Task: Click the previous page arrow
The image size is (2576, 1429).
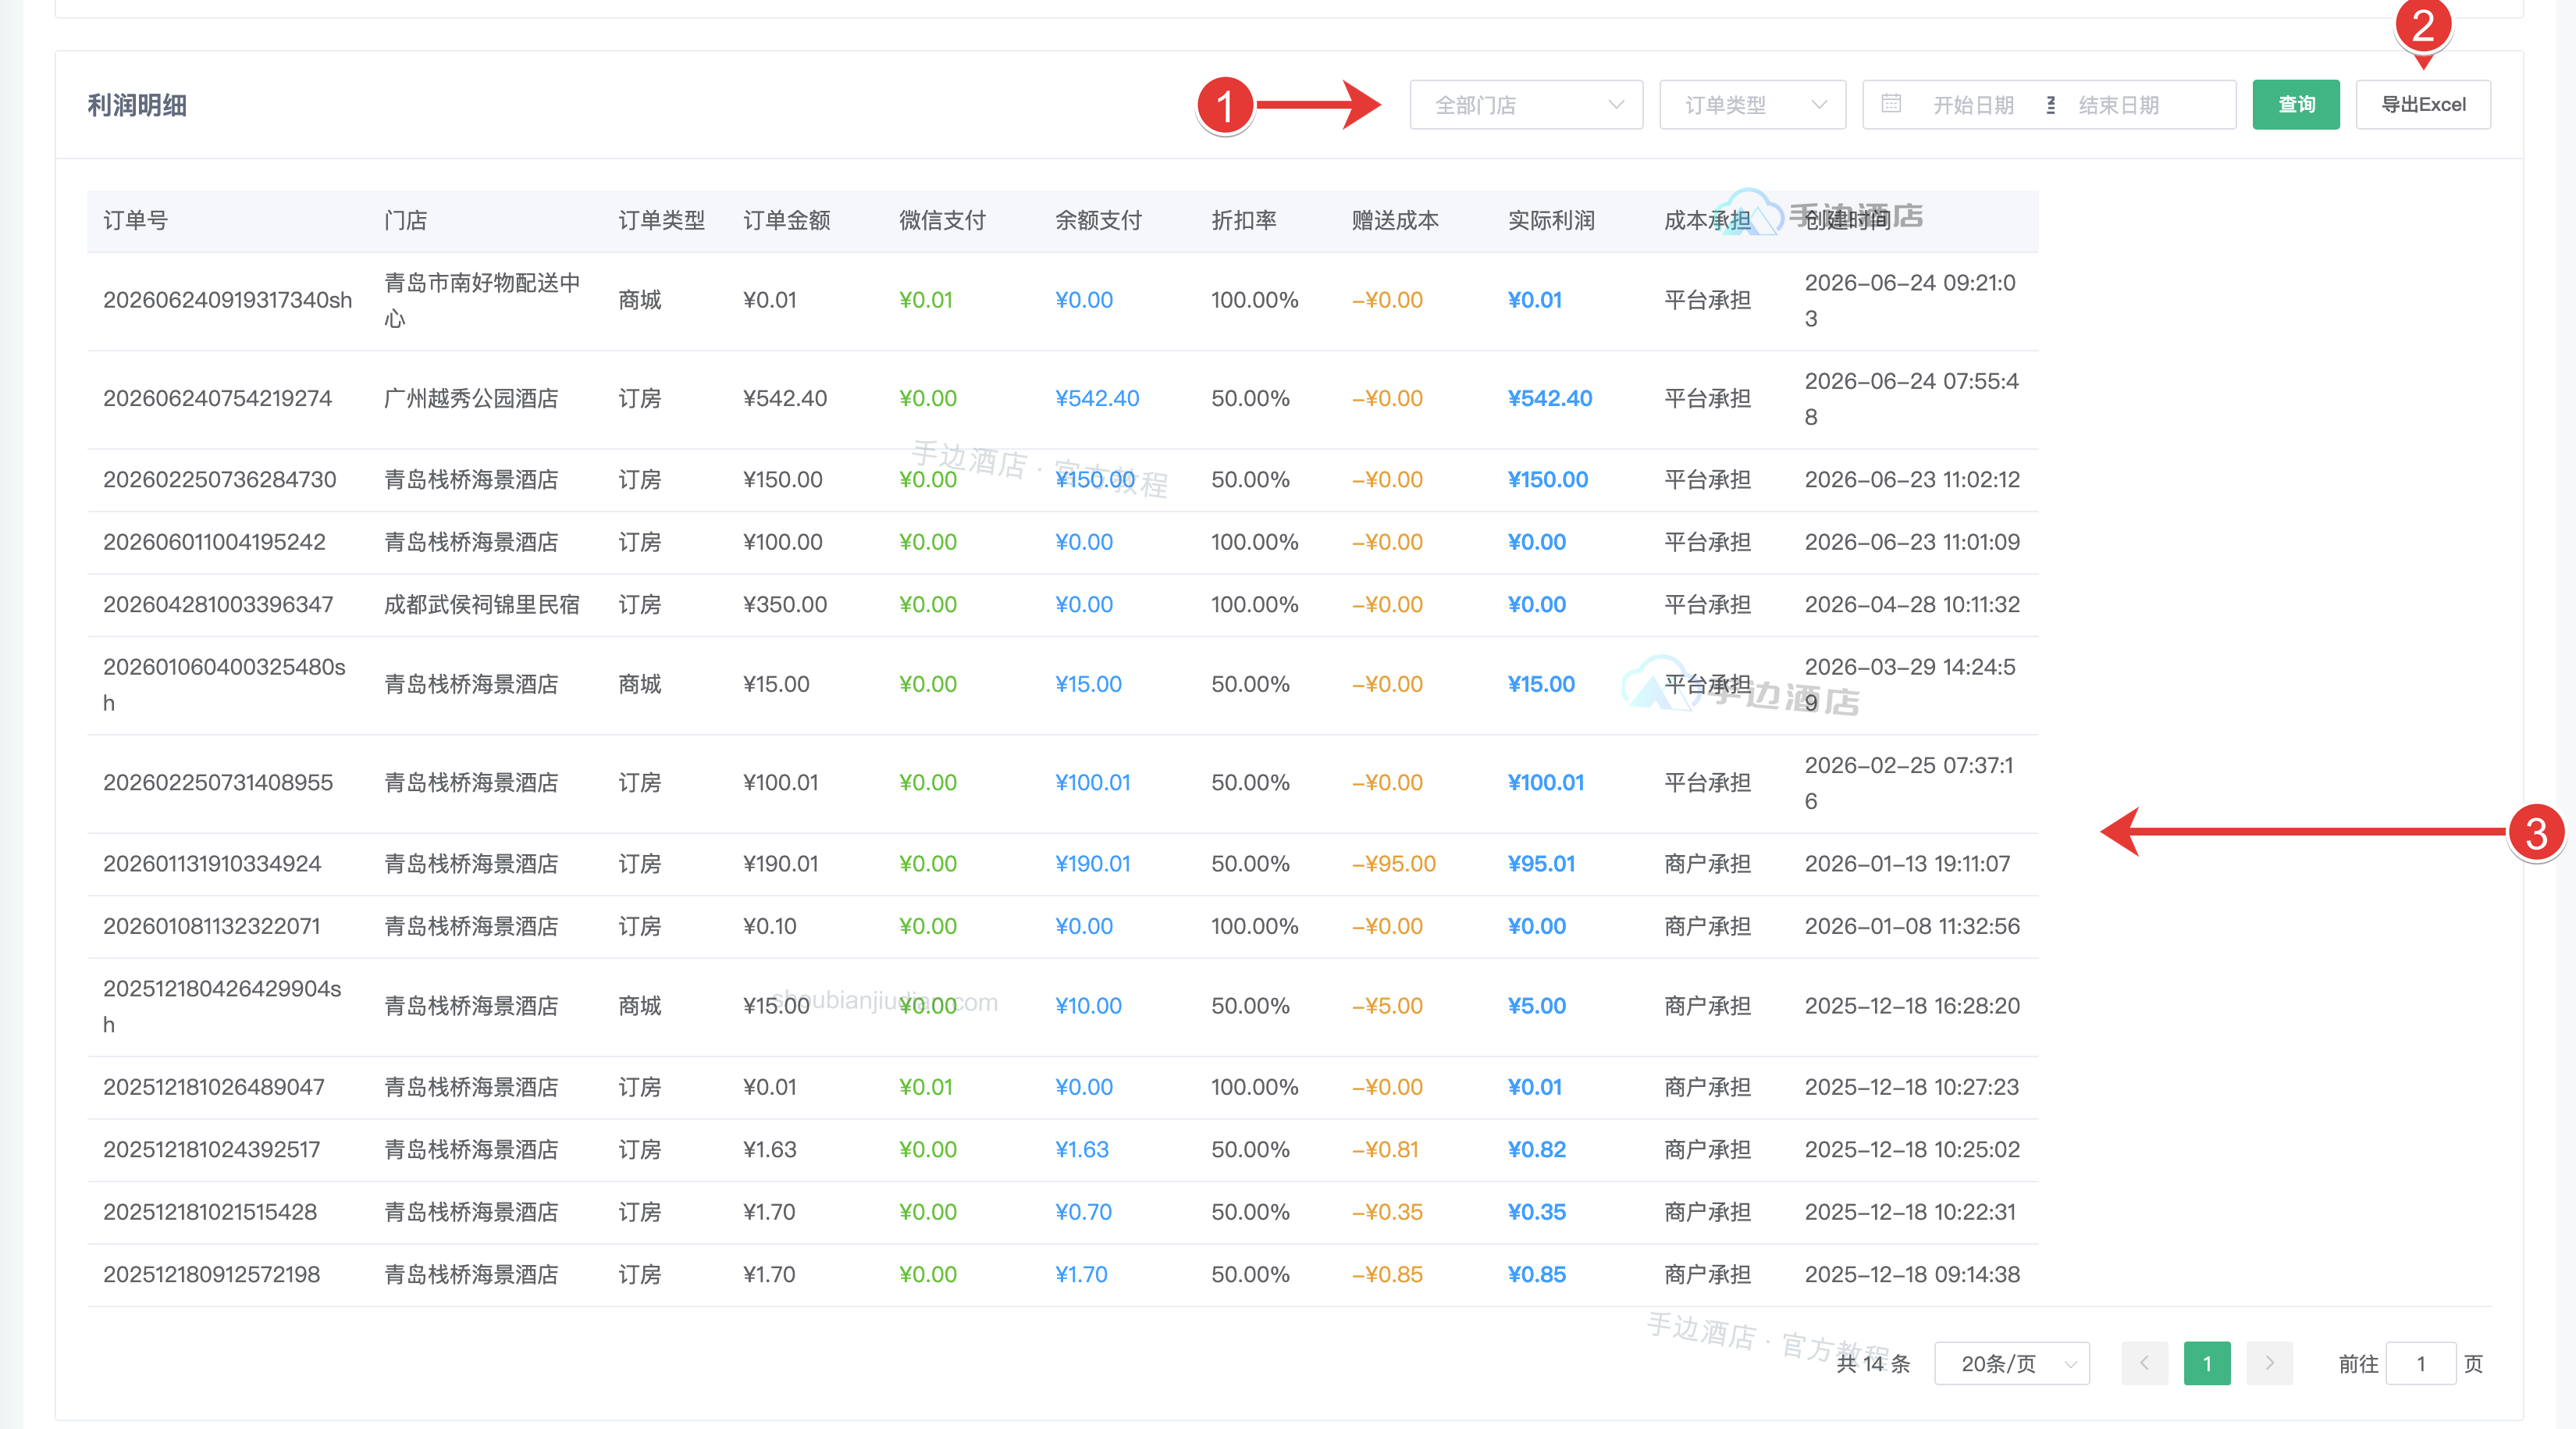Action: [2145, 1364]
